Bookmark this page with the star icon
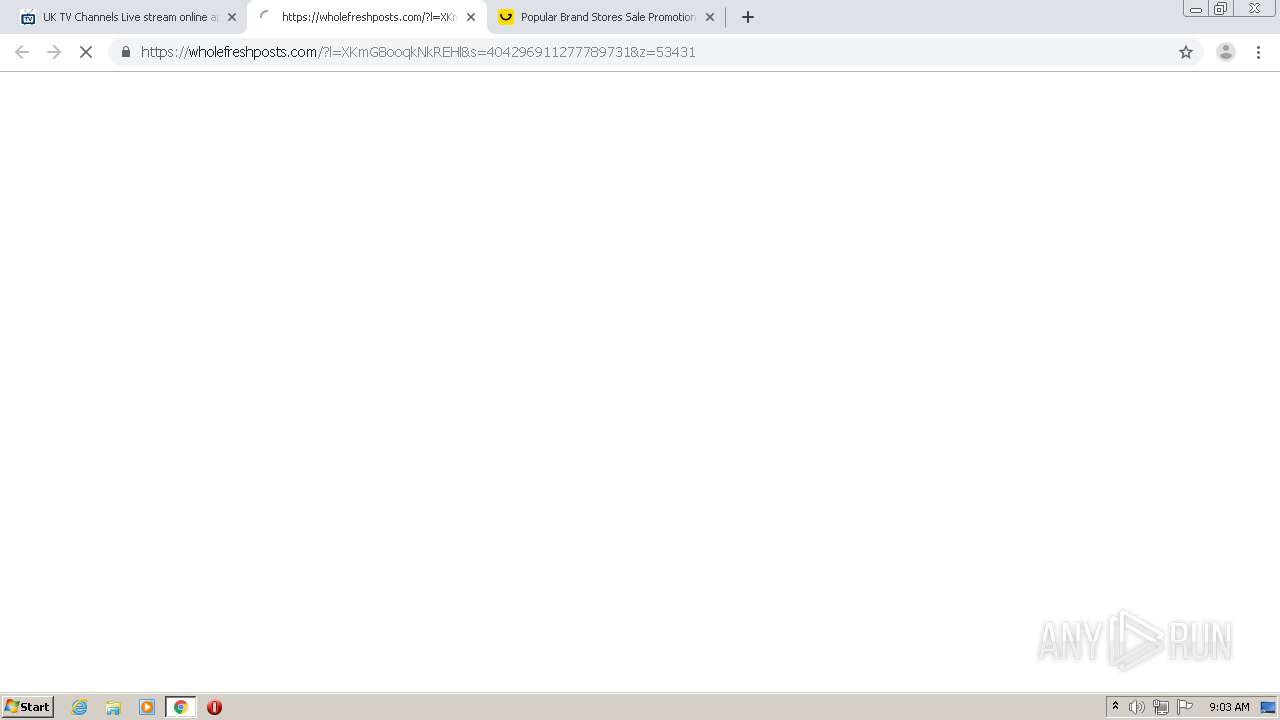1280x720 pixels. pyautogui.click(x=1186, y=52)
